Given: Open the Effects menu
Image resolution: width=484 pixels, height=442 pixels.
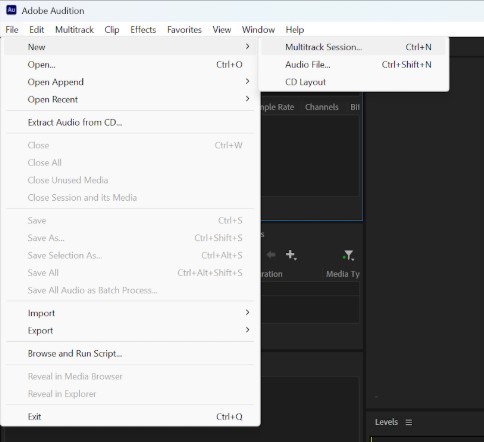Looking at the screenshot, I should 143,30.
